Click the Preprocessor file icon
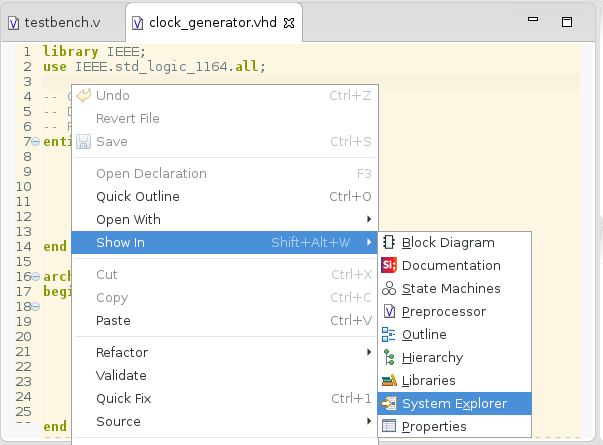The height and width of the screenshot is (445, 603). point(389,311)
